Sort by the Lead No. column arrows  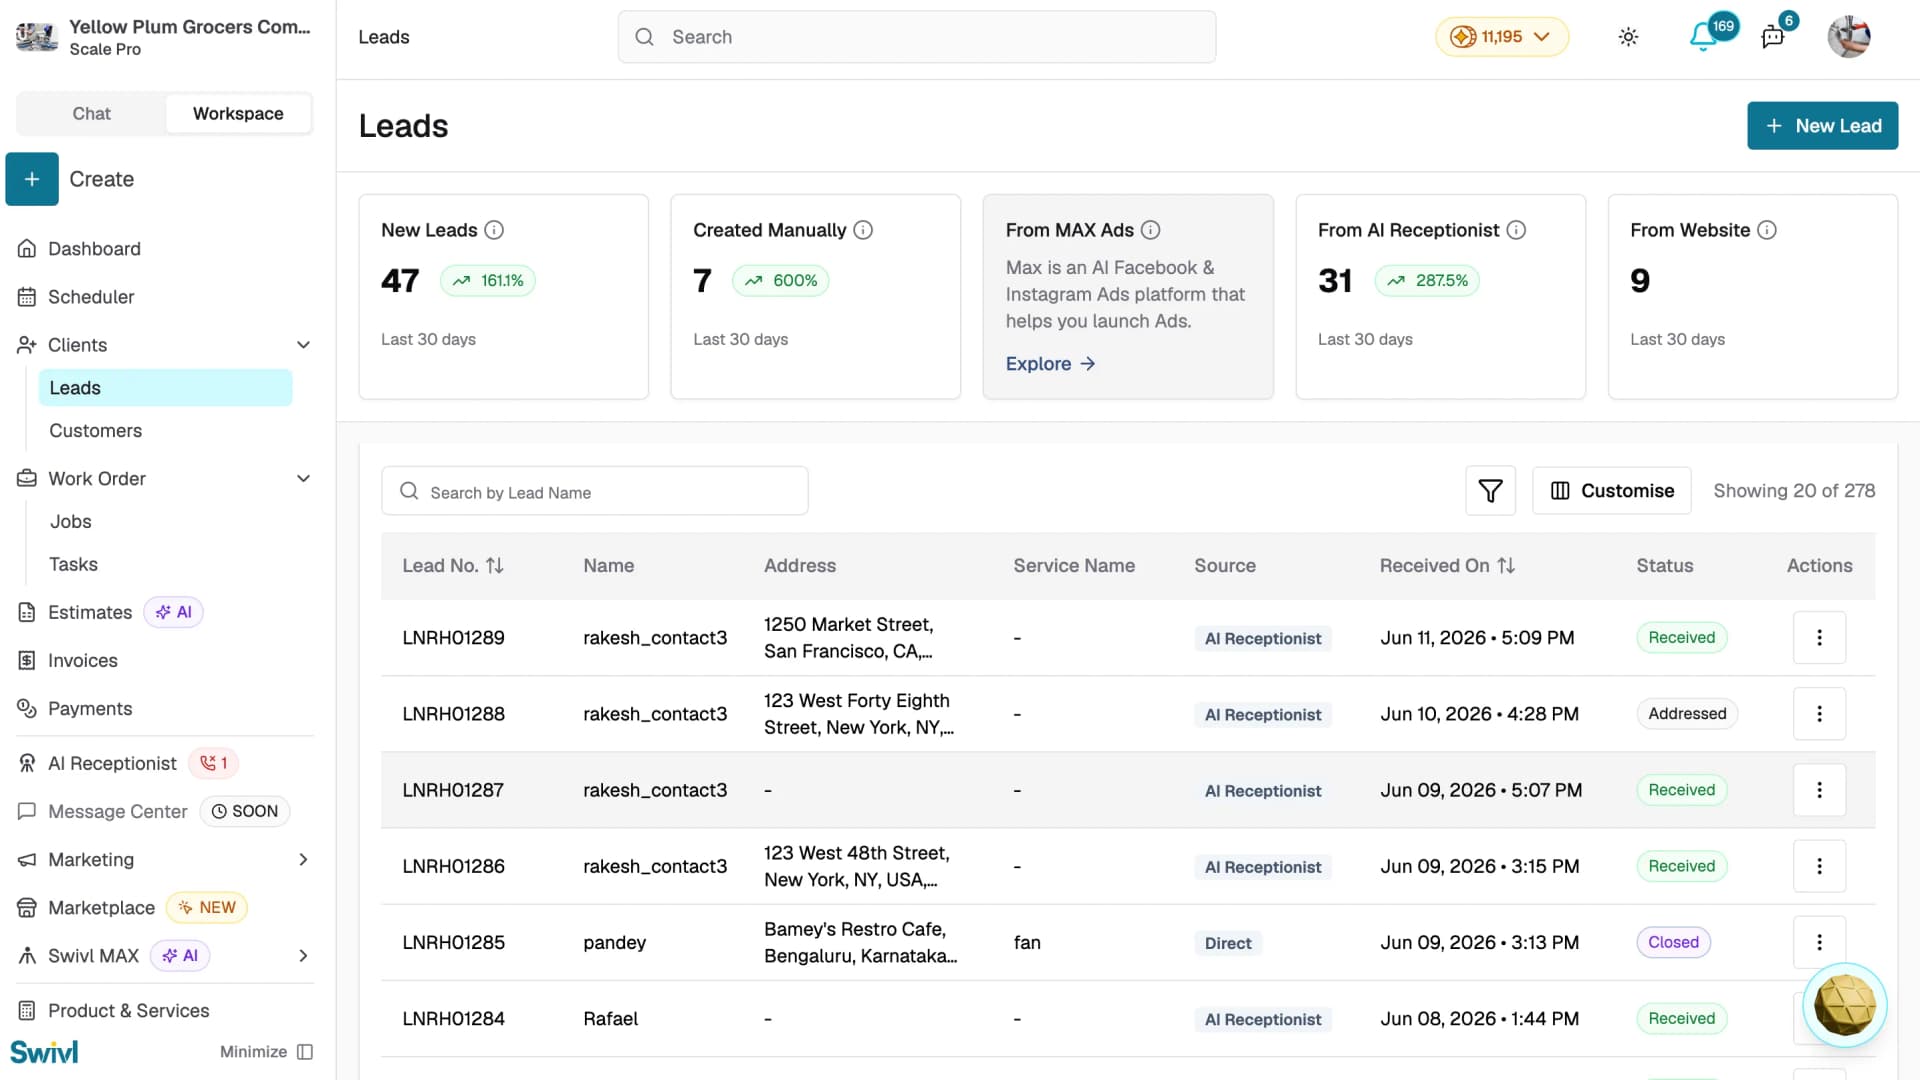495,566
